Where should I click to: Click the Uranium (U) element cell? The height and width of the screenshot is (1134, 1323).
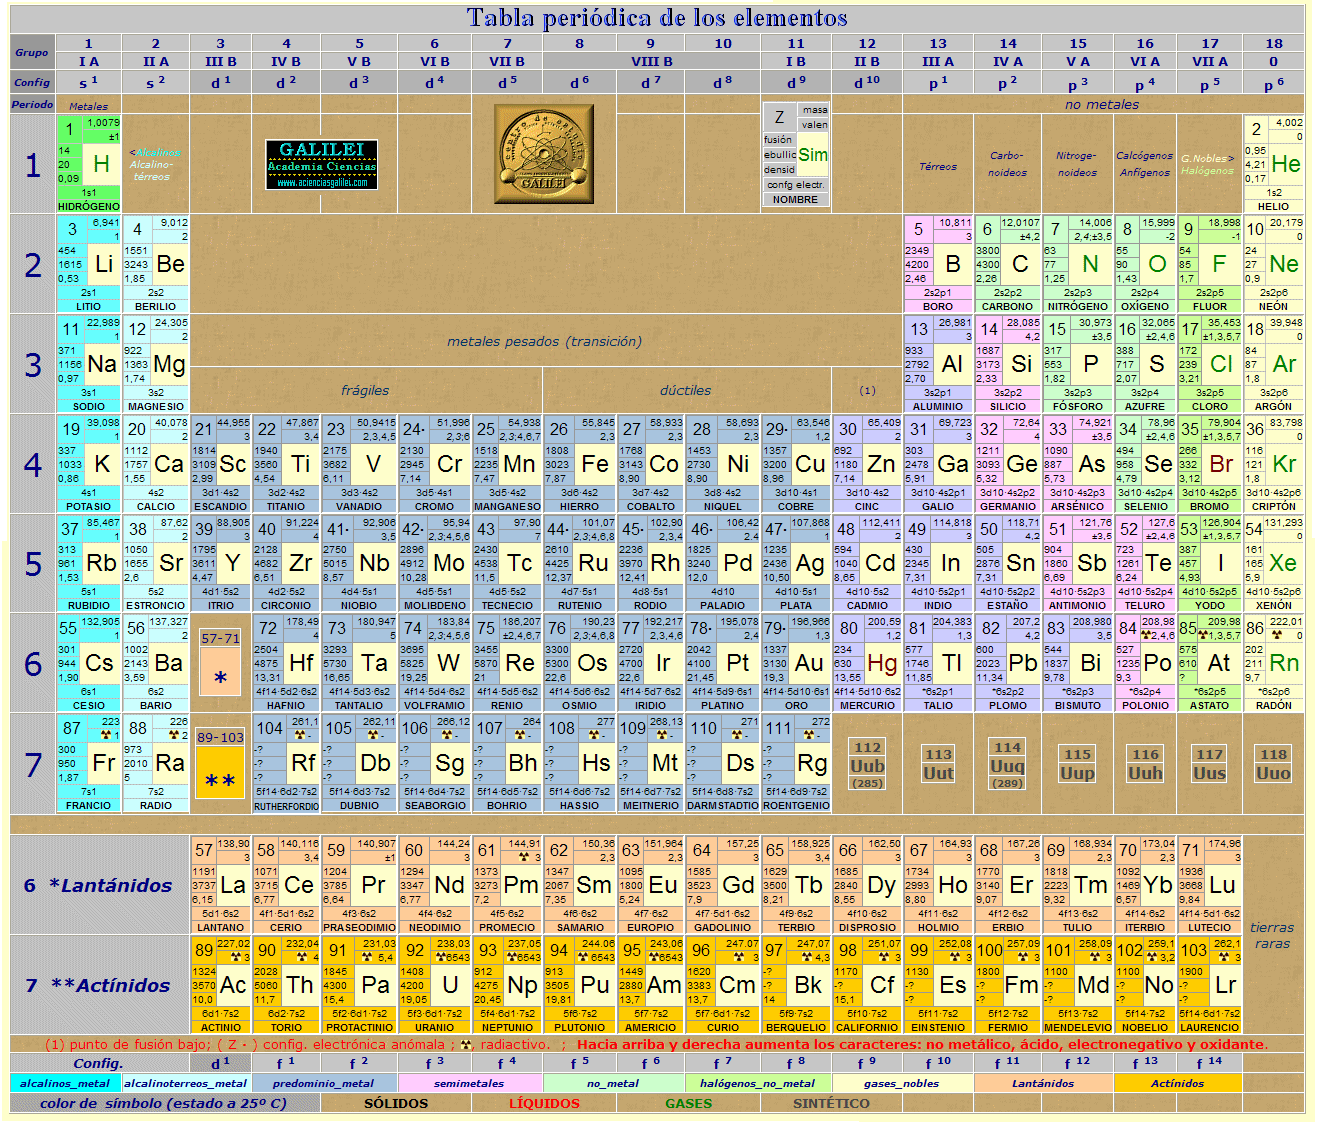coord(435,984)
